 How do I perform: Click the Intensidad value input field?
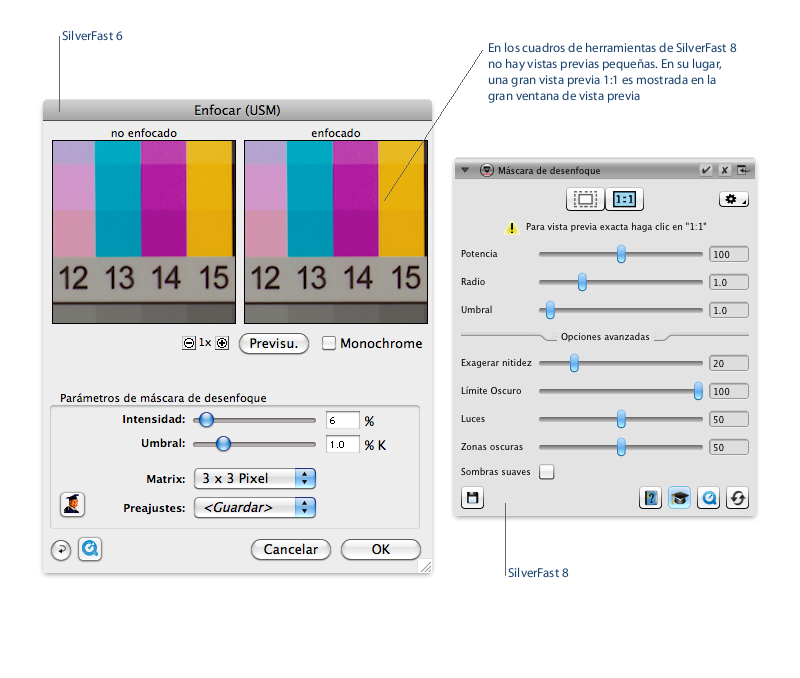click(342, 421)
